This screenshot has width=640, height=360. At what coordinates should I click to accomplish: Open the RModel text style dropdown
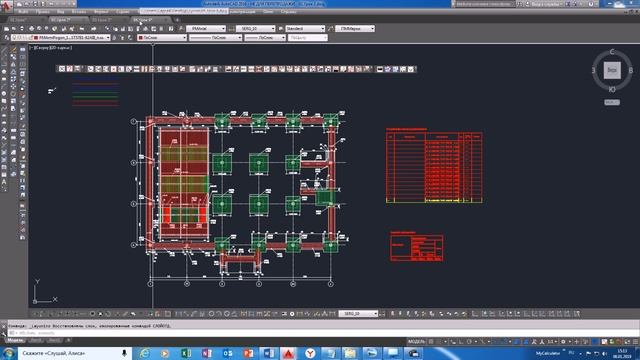pyautogui.click(x=206, y=29)
